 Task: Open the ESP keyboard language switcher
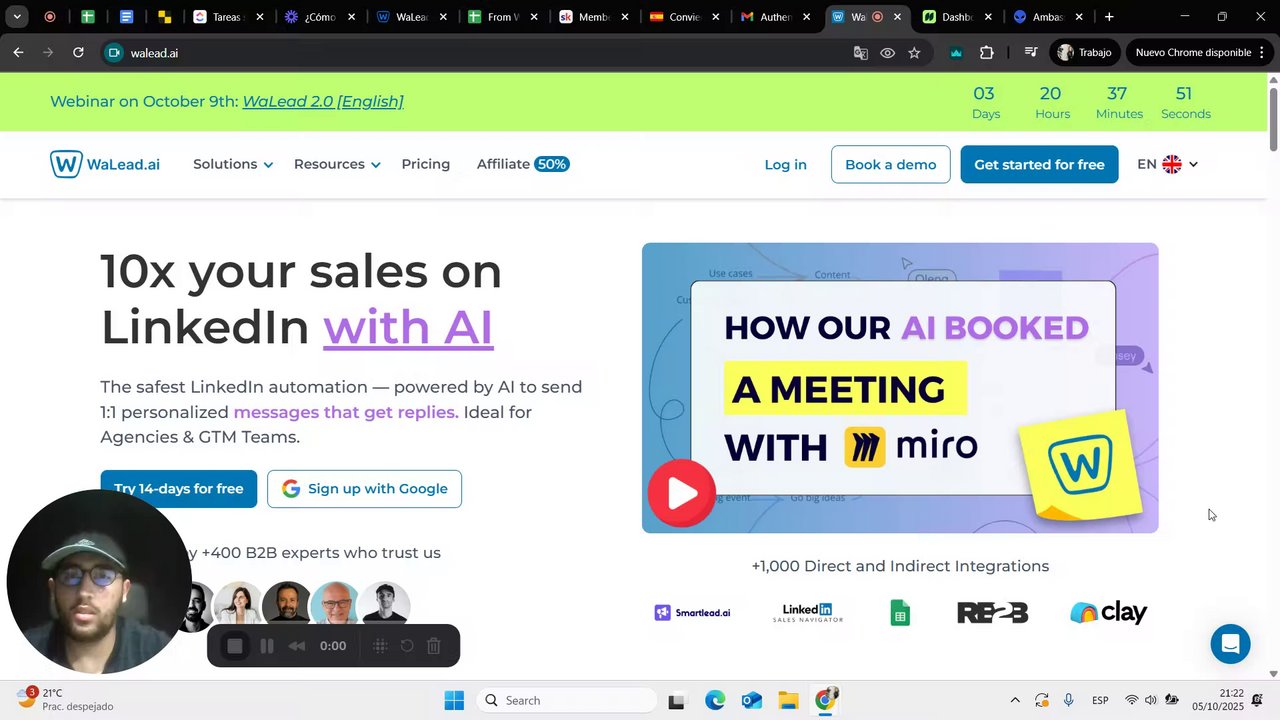click(x=1100, y=700)
